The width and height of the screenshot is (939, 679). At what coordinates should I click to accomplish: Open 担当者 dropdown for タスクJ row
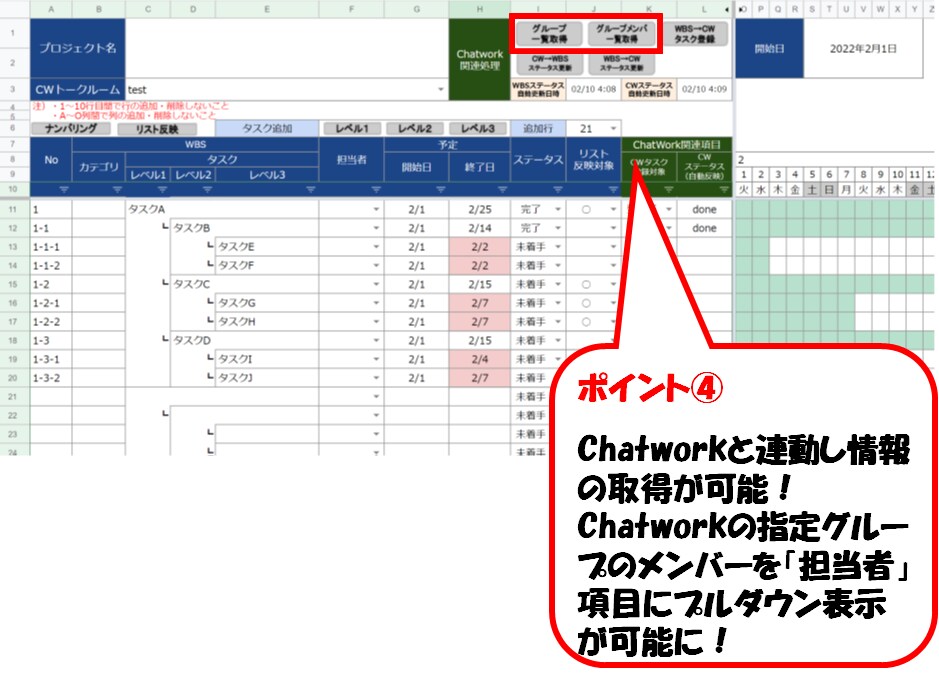point(376,378)
